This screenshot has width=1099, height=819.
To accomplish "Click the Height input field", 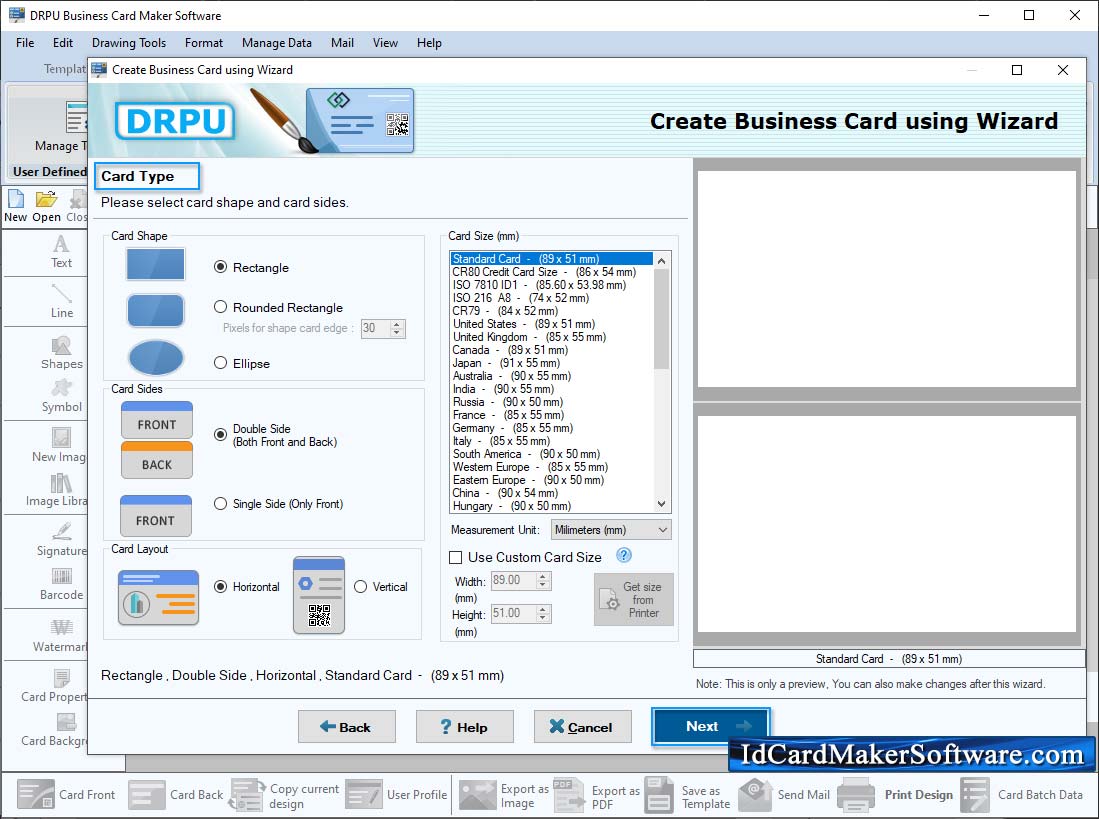I will pyautogui.click(x=514, y=614).
